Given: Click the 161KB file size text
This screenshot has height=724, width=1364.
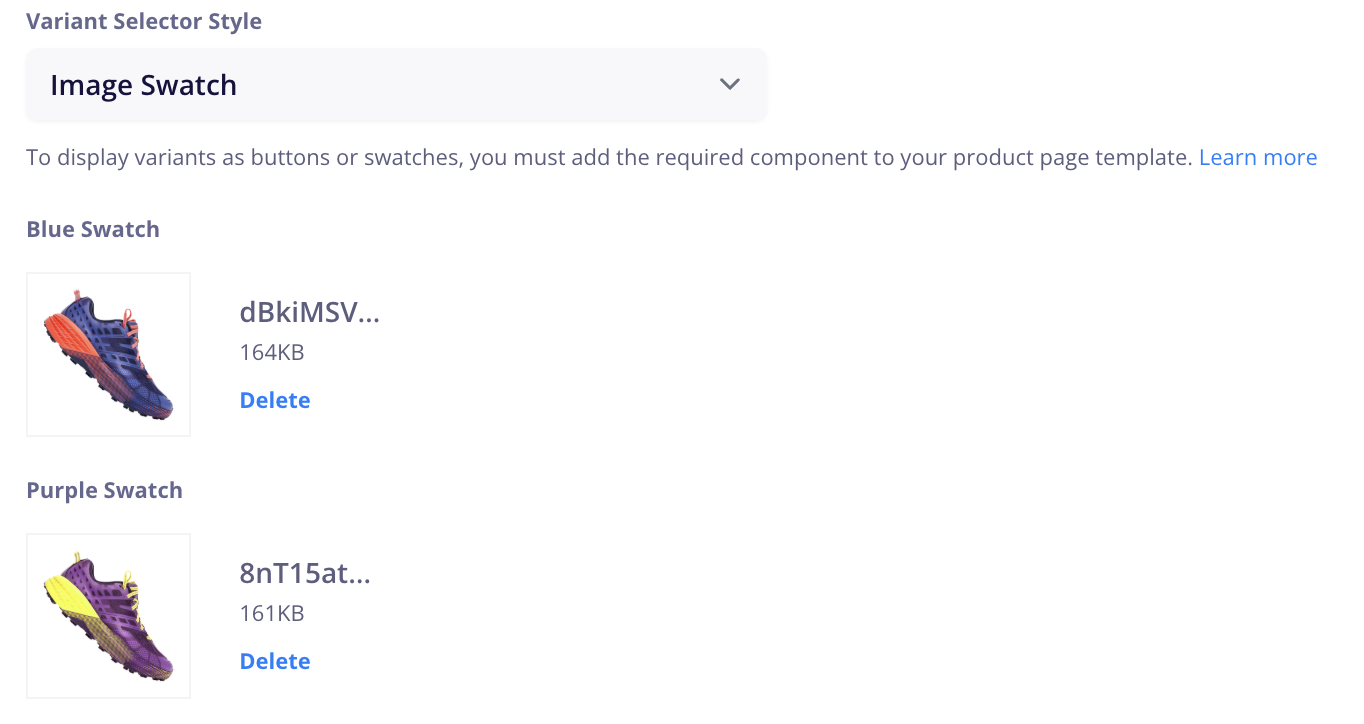Looking at the screenshot, I should click(x=272, y=613).
